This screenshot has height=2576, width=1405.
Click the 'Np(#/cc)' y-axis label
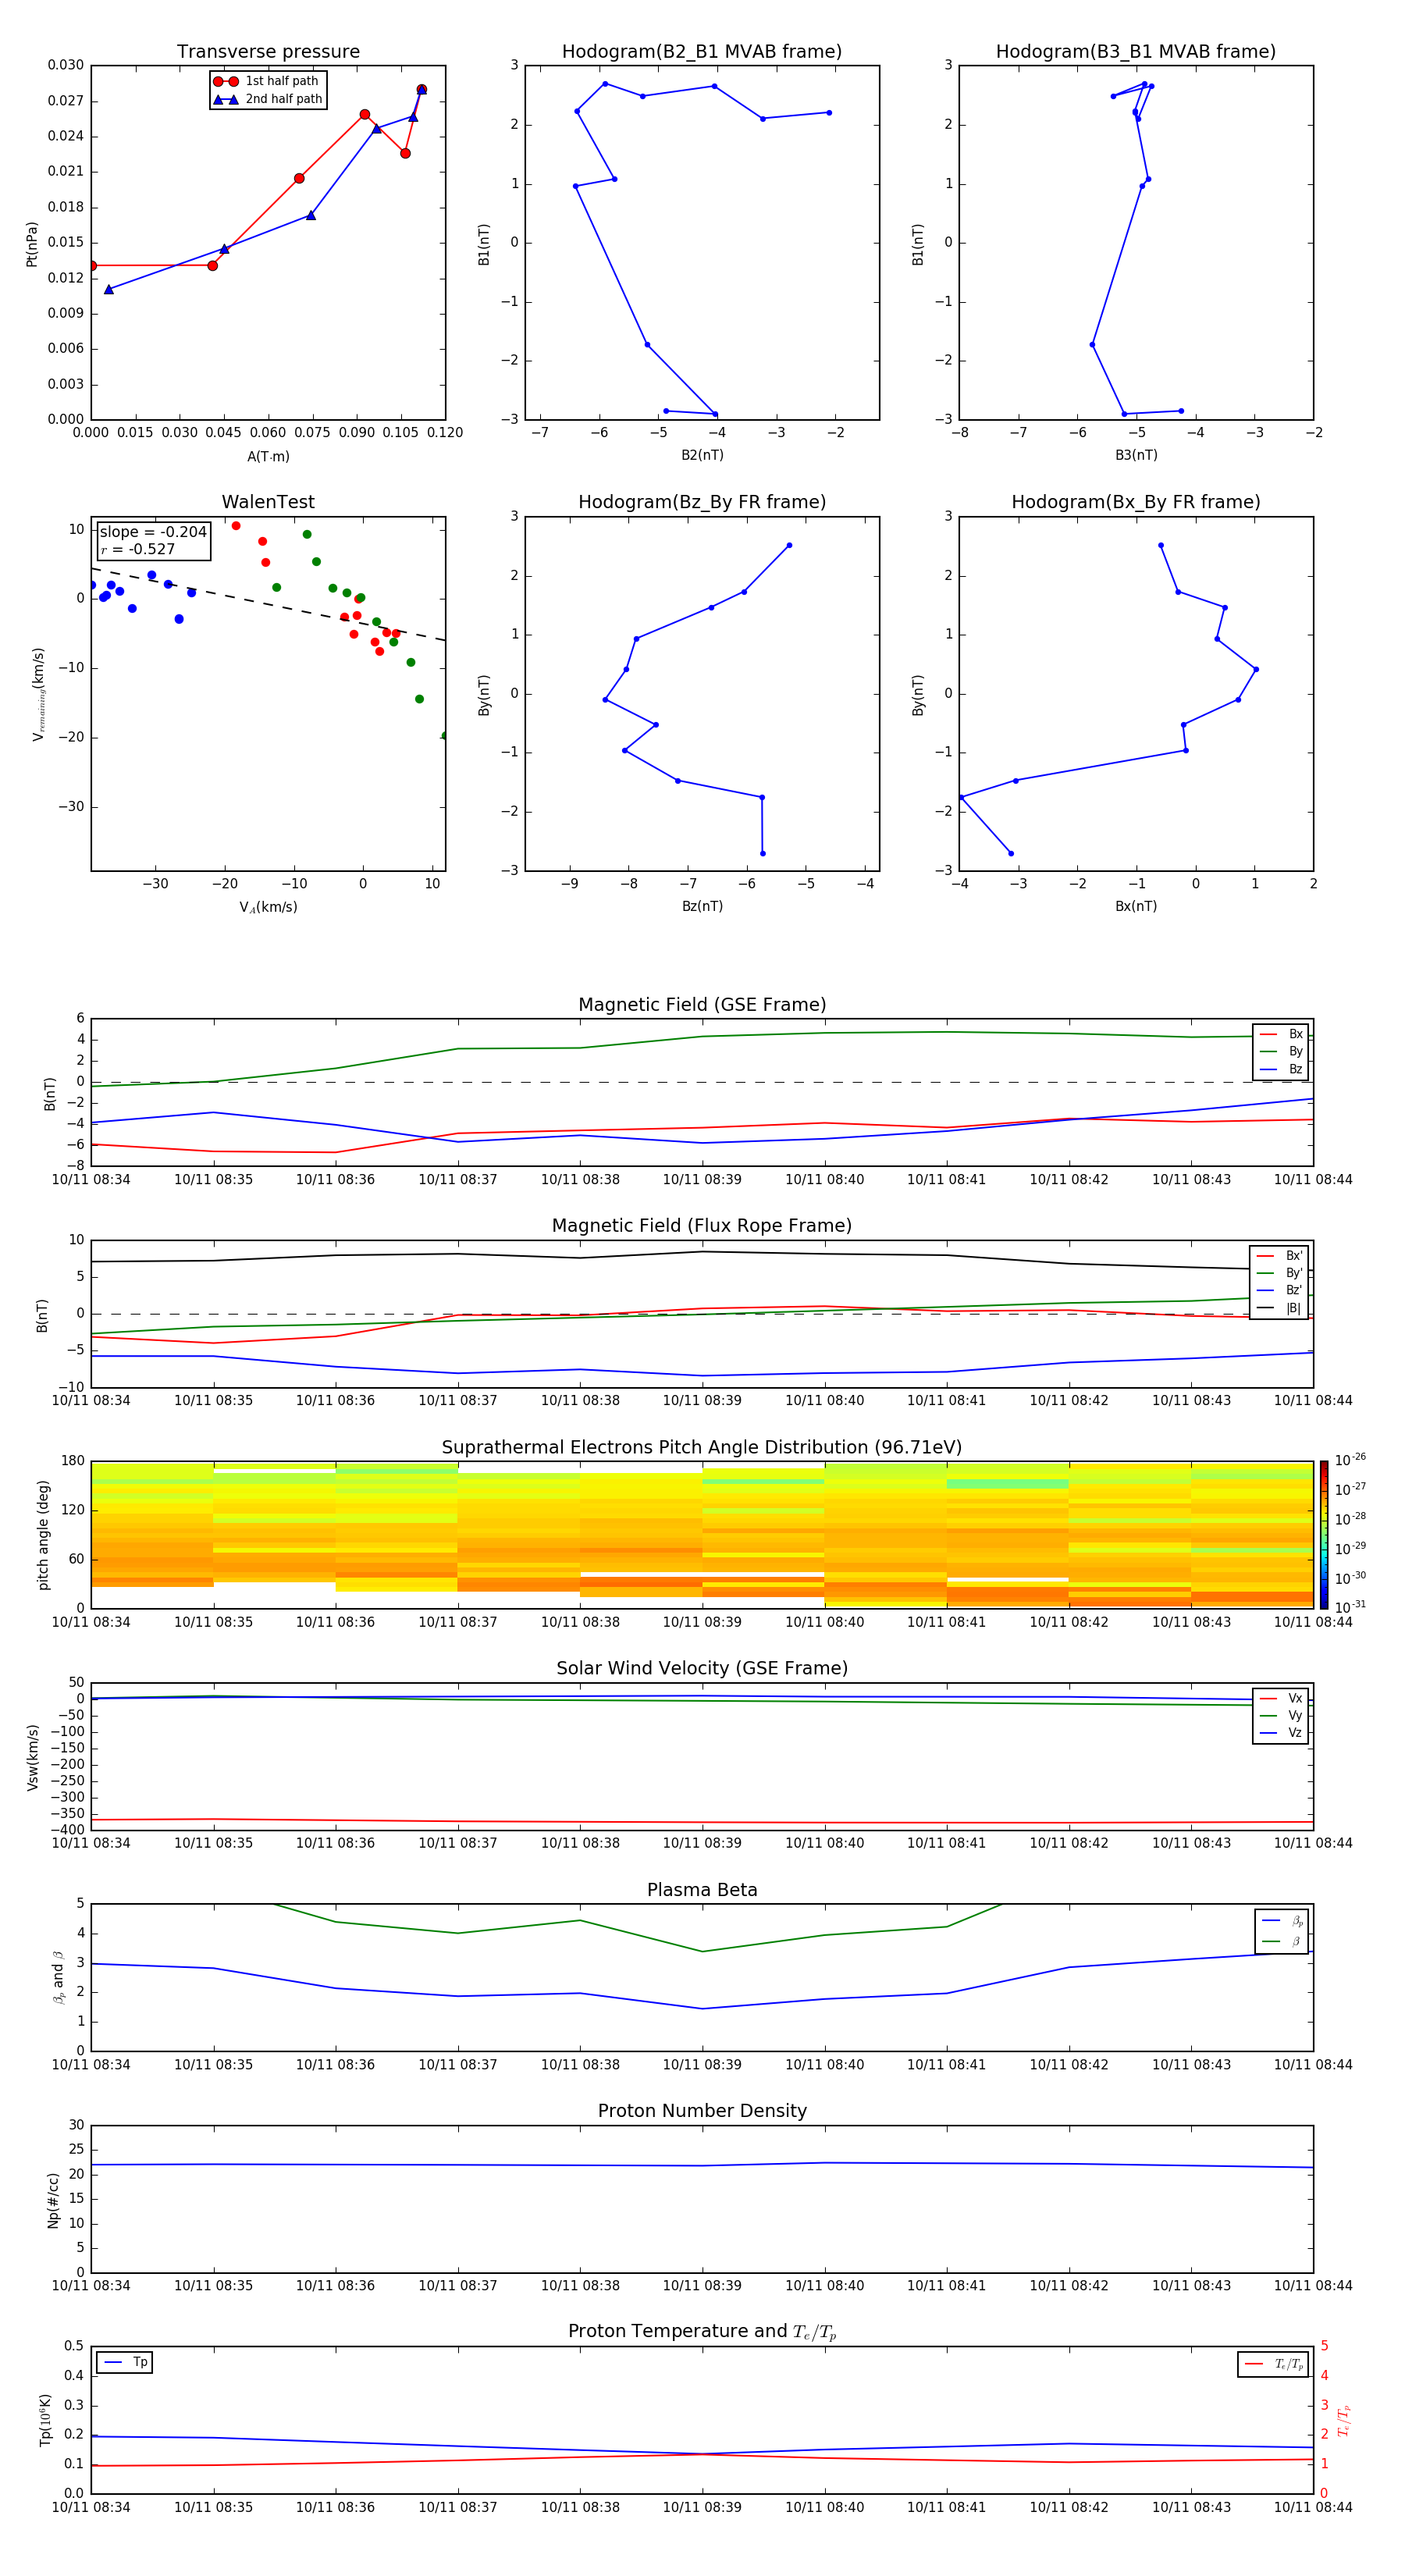coord(53,2200)
